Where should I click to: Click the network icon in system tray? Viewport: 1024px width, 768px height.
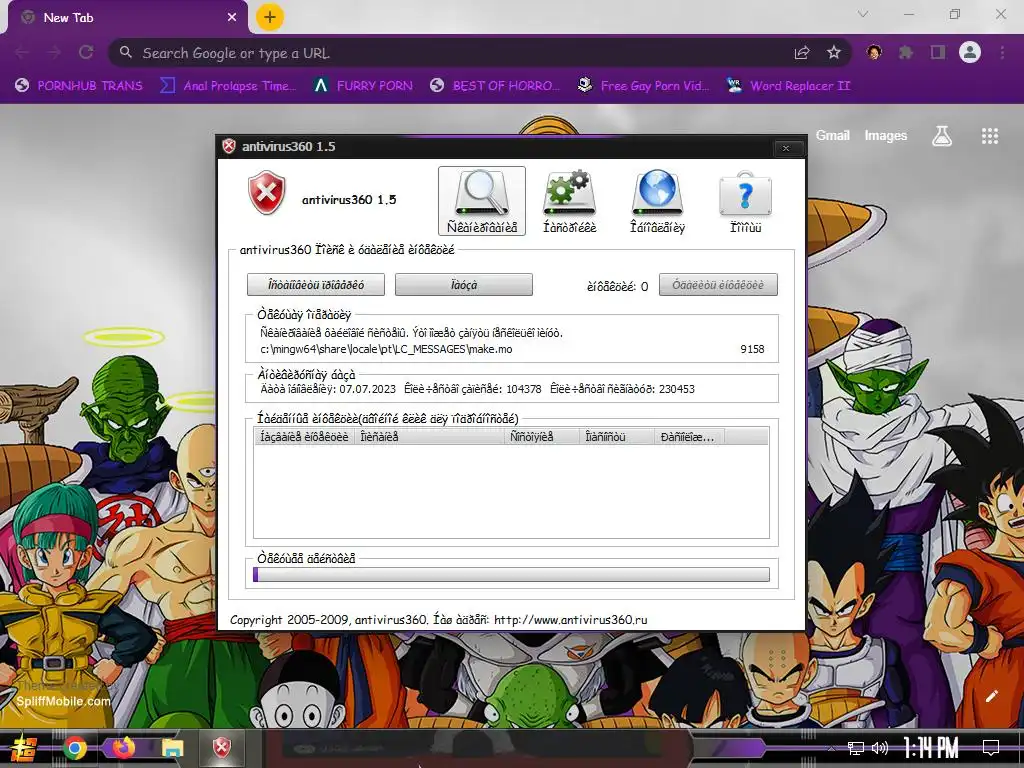[856, 748]
